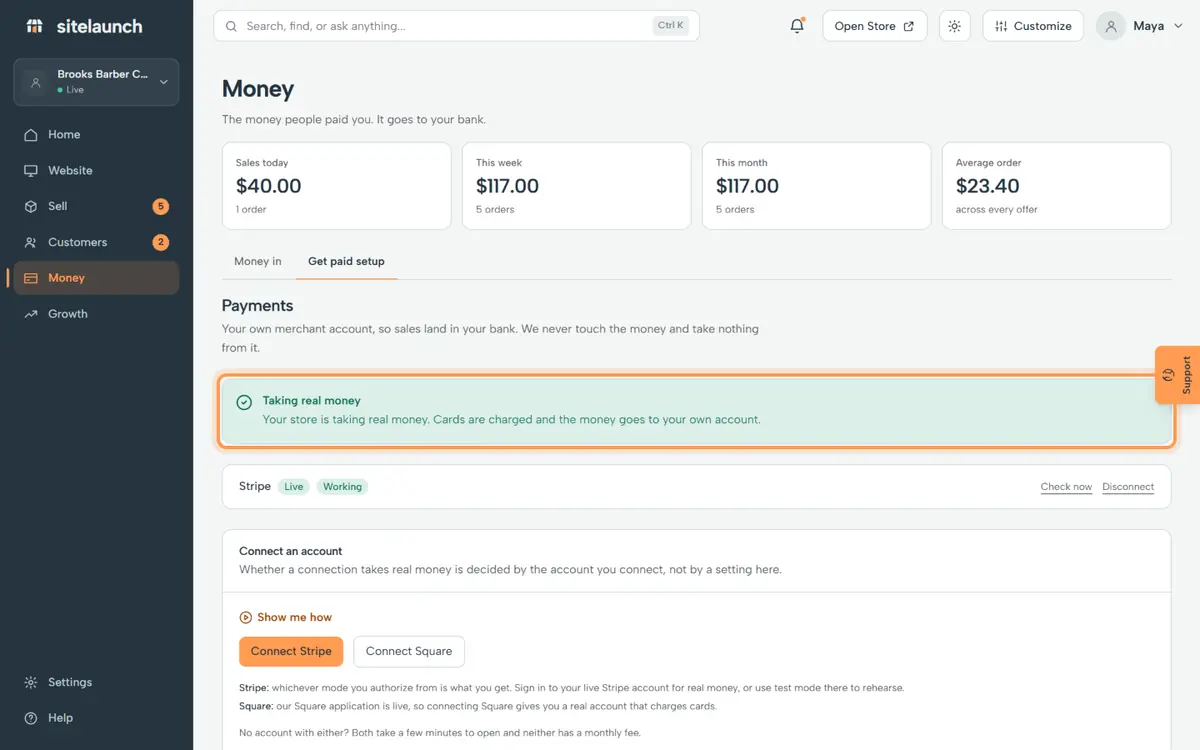Open the Support side tab
1200x750 pixels.
coord(1178,375)
